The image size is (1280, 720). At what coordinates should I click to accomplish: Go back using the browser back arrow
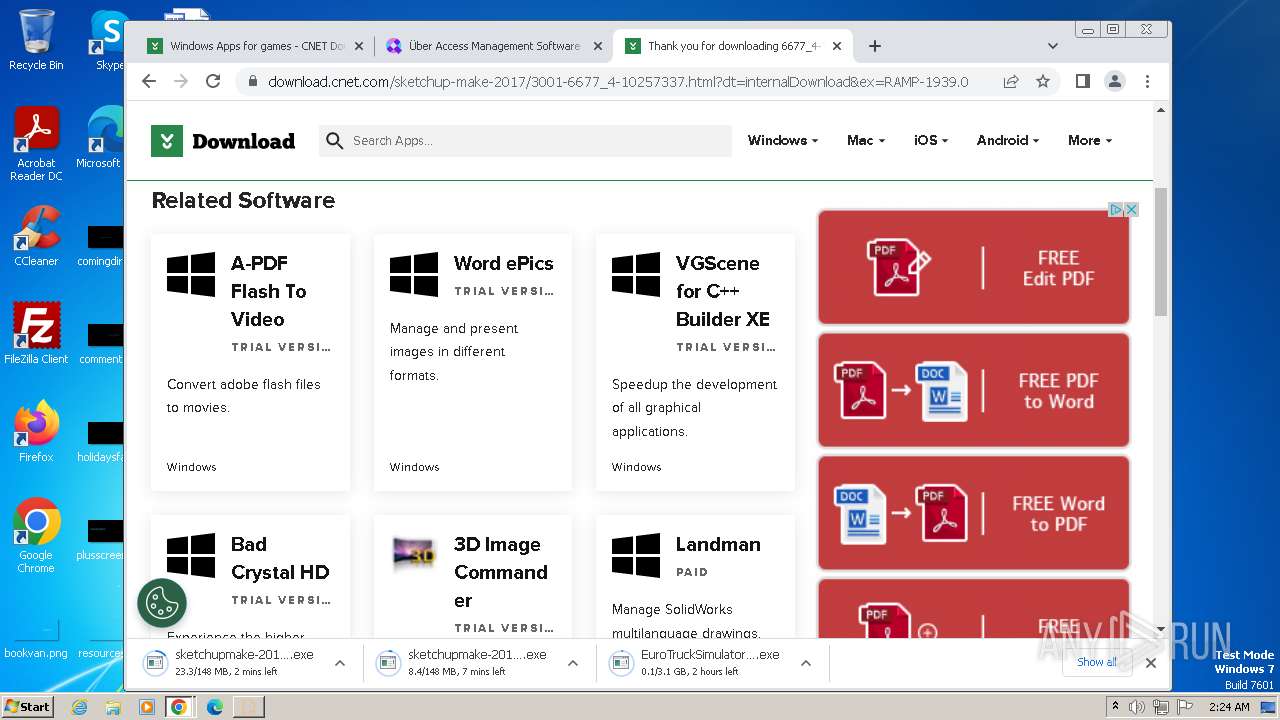click(149, 81)
